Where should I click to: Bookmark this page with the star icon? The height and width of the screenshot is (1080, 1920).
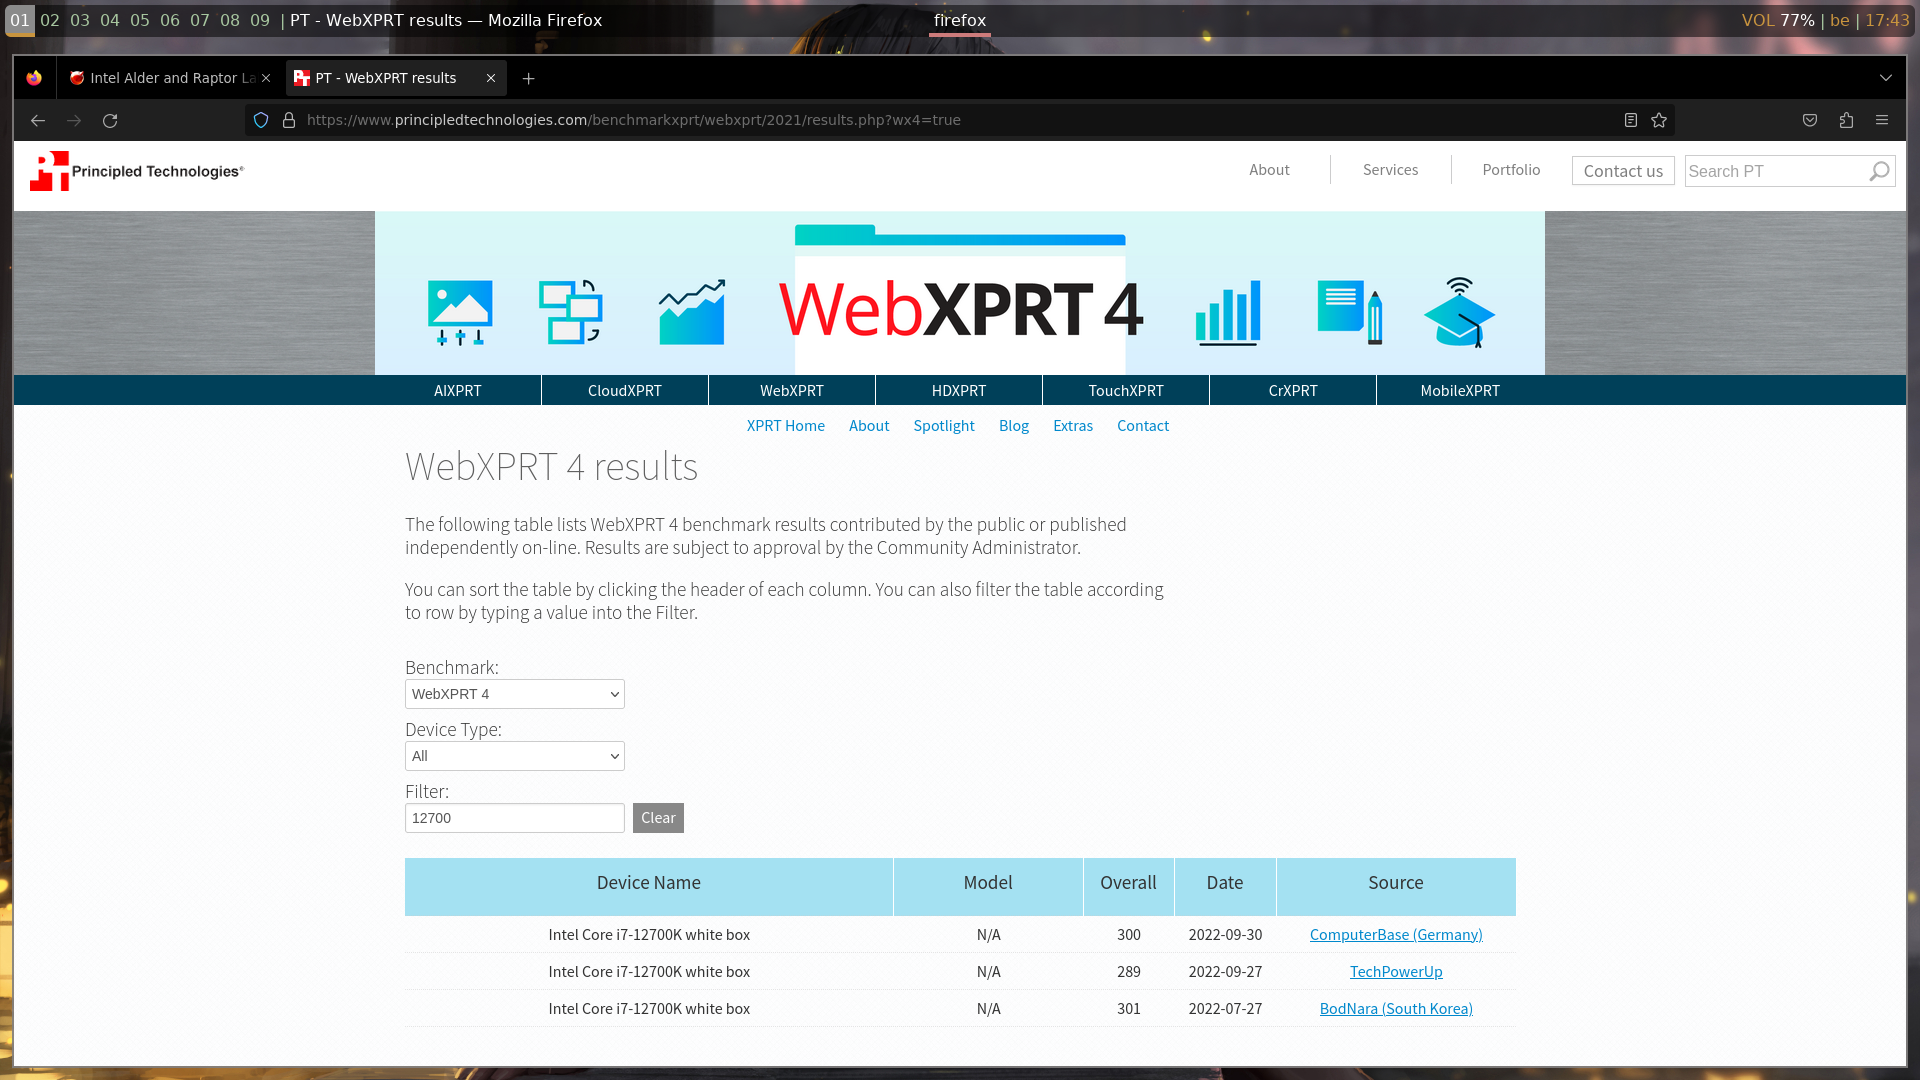tap(1659, 120)
